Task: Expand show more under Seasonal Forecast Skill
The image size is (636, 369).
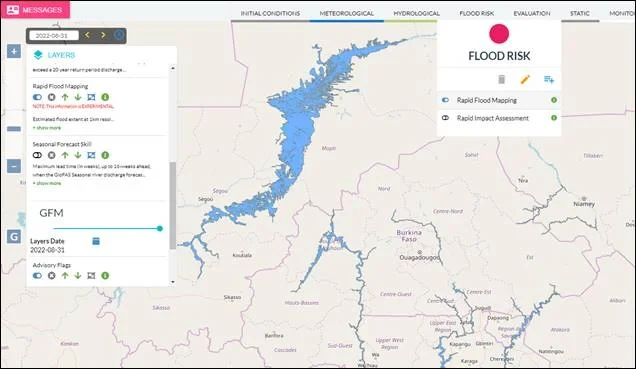Action: tap(47, 183)
